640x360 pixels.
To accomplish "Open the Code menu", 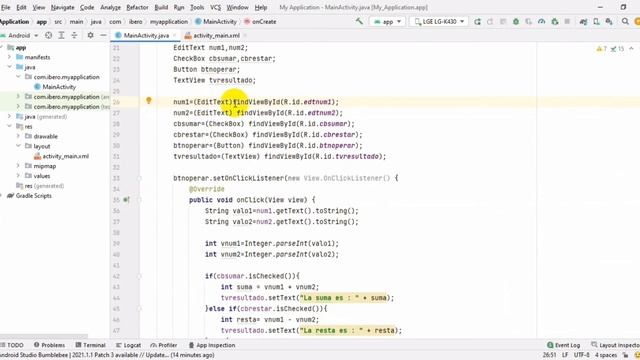I will click(x=87, y=7).
